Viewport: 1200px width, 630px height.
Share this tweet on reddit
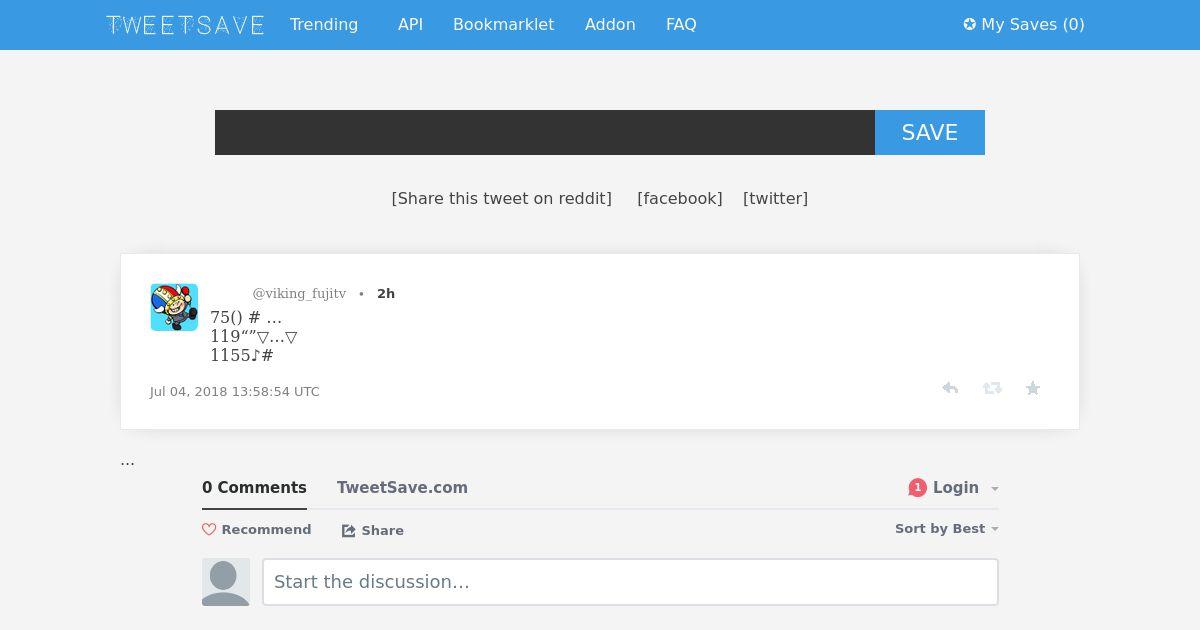(x=501, y=198)
